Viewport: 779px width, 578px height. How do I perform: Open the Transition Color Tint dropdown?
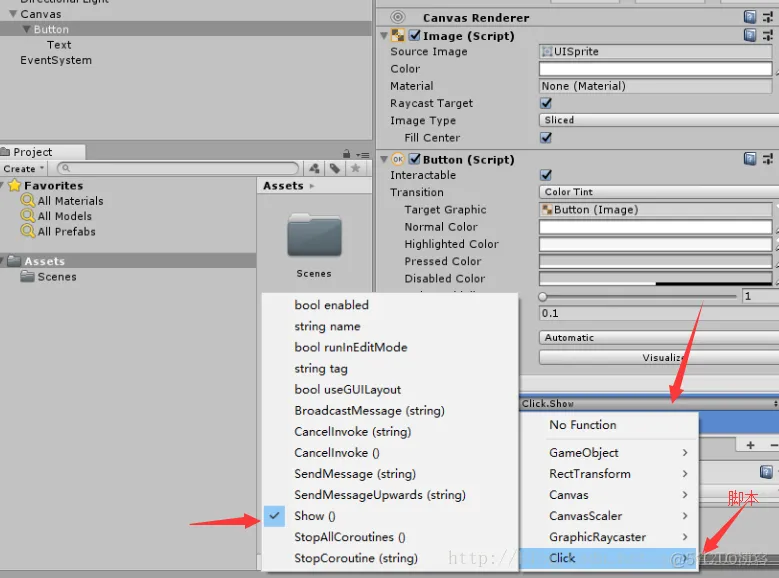659,192
